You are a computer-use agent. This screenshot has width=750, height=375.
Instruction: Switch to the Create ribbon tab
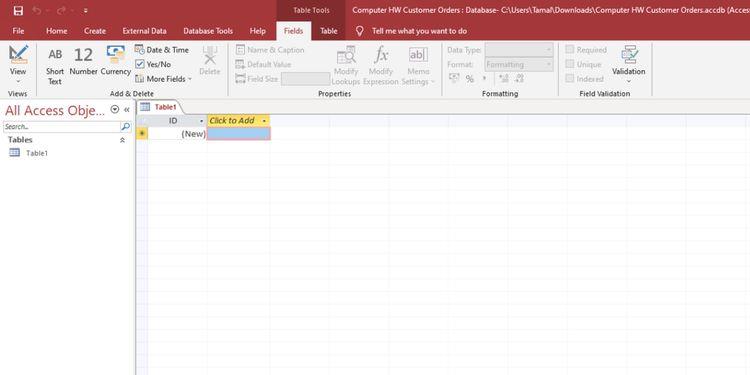(x=95, y=31)
